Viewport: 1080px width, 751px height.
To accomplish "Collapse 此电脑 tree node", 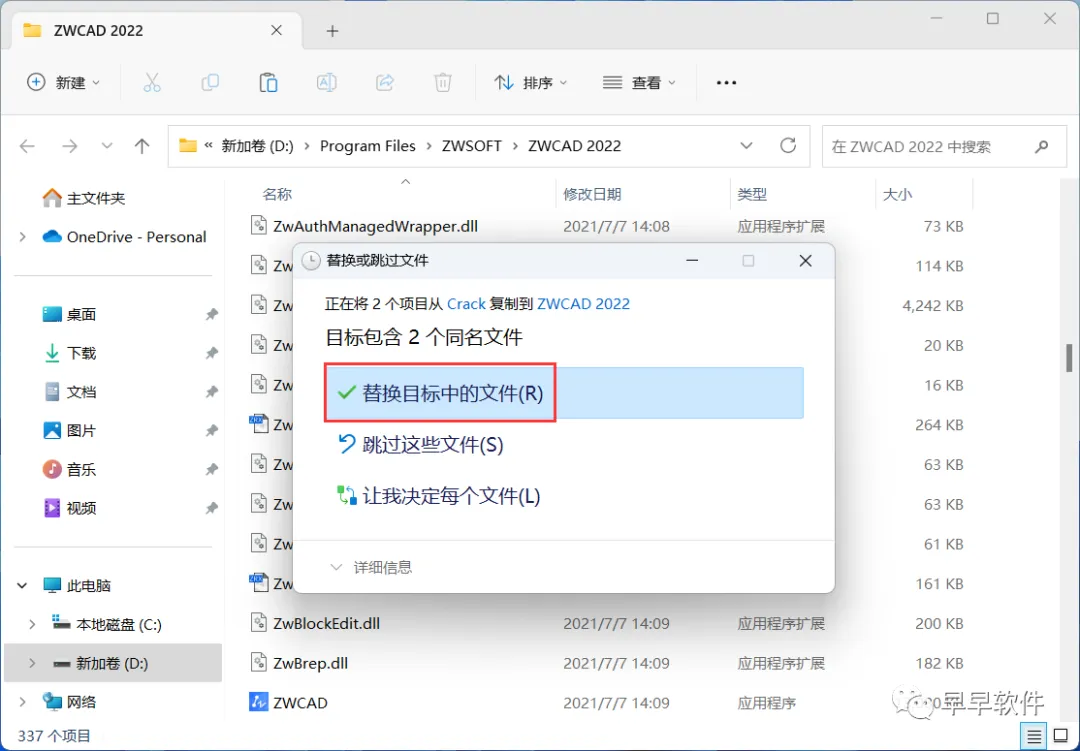I will coord(23,586).
